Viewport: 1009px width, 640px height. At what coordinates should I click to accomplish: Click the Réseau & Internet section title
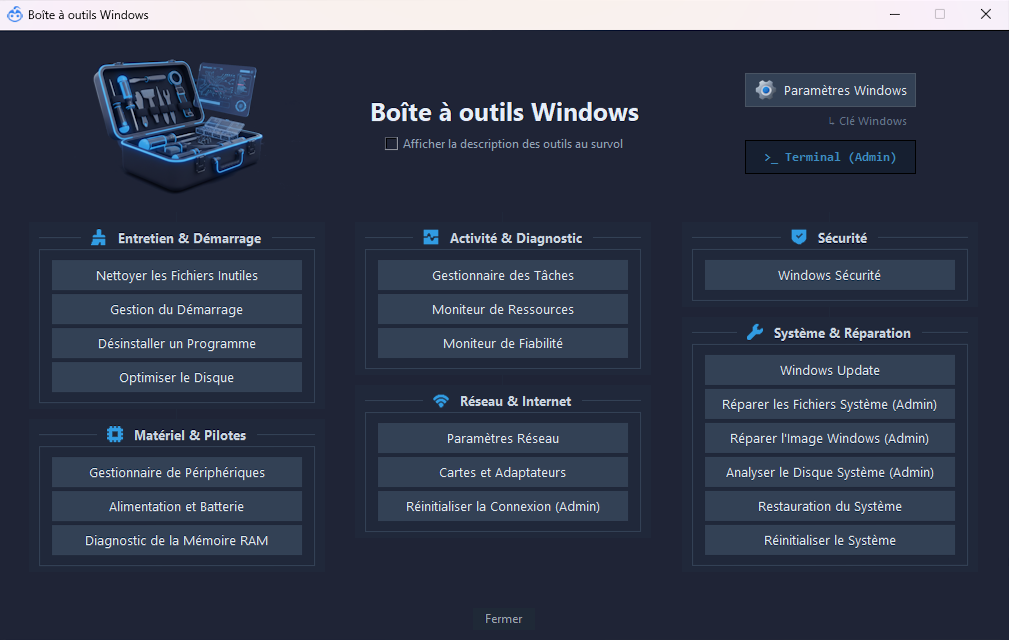515,401
